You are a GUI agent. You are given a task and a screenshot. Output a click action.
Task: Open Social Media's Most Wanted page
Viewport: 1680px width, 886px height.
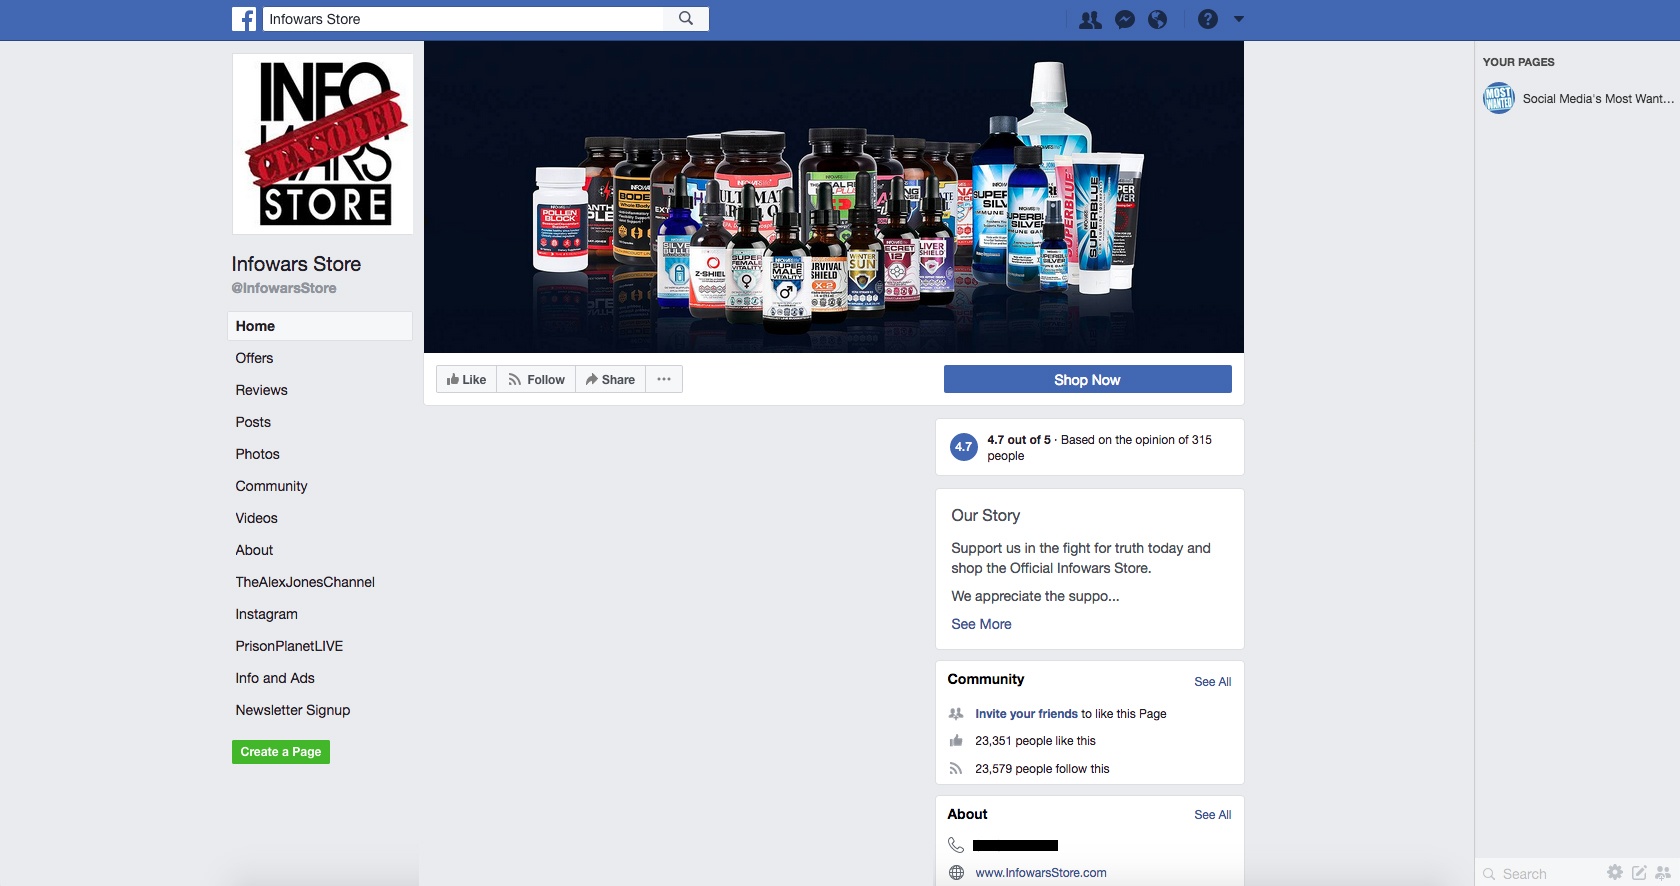click(1598, 99)
